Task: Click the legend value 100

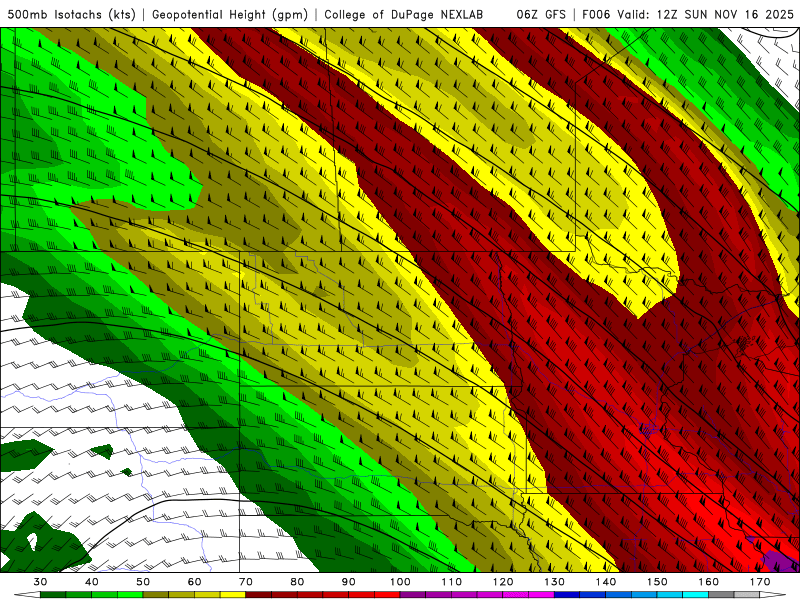Action: pos(401,582)
